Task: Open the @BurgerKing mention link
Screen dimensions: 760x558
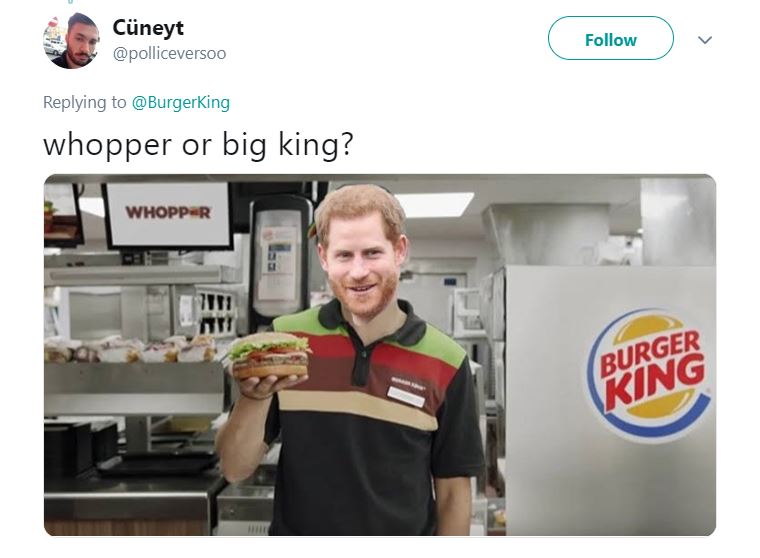Action: 181,102
